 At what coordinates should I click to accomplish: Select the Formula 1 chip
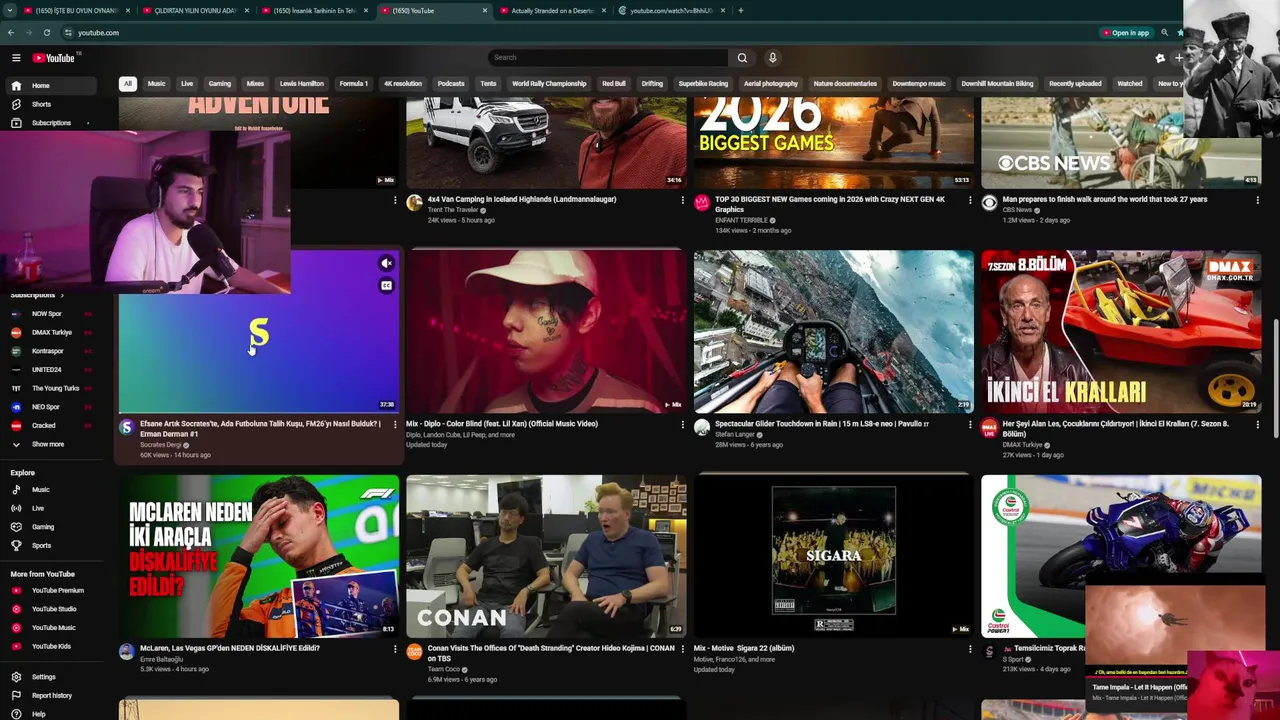click(x=354, y=84)
